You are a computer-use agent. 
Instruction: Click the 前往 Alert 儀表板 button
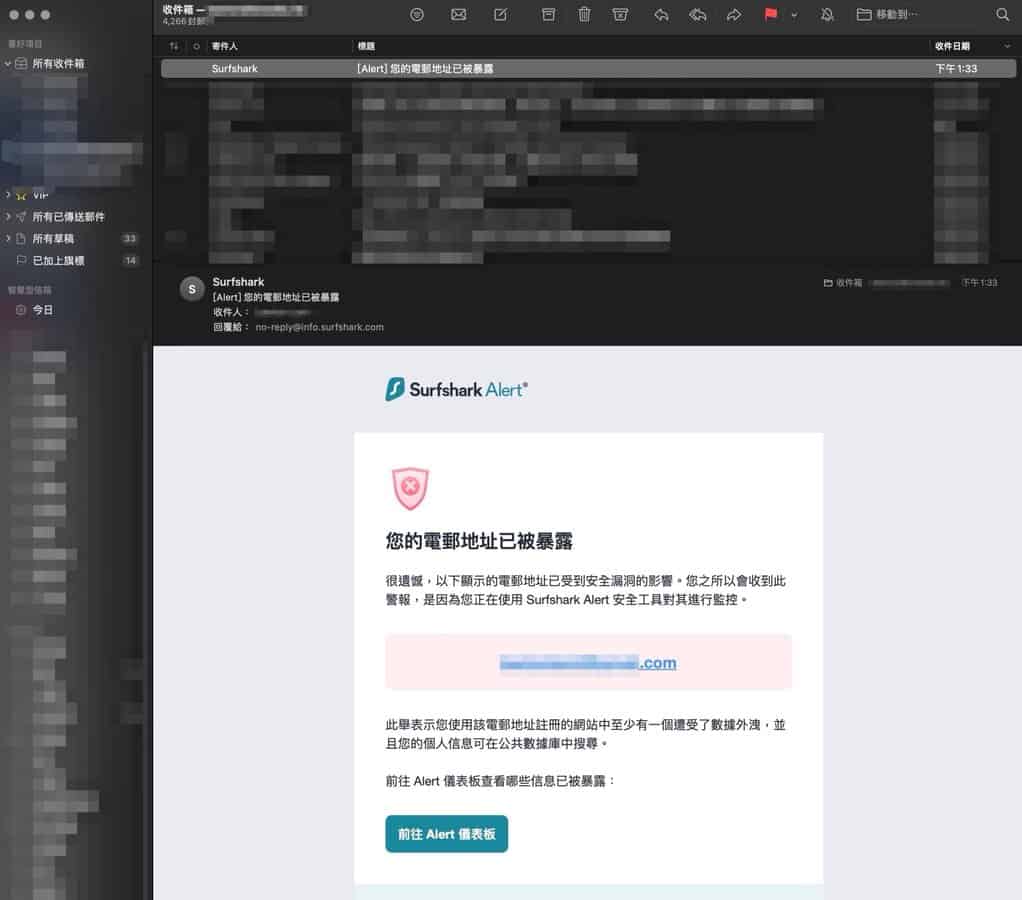pyautogui.click(x=446, y=834)
